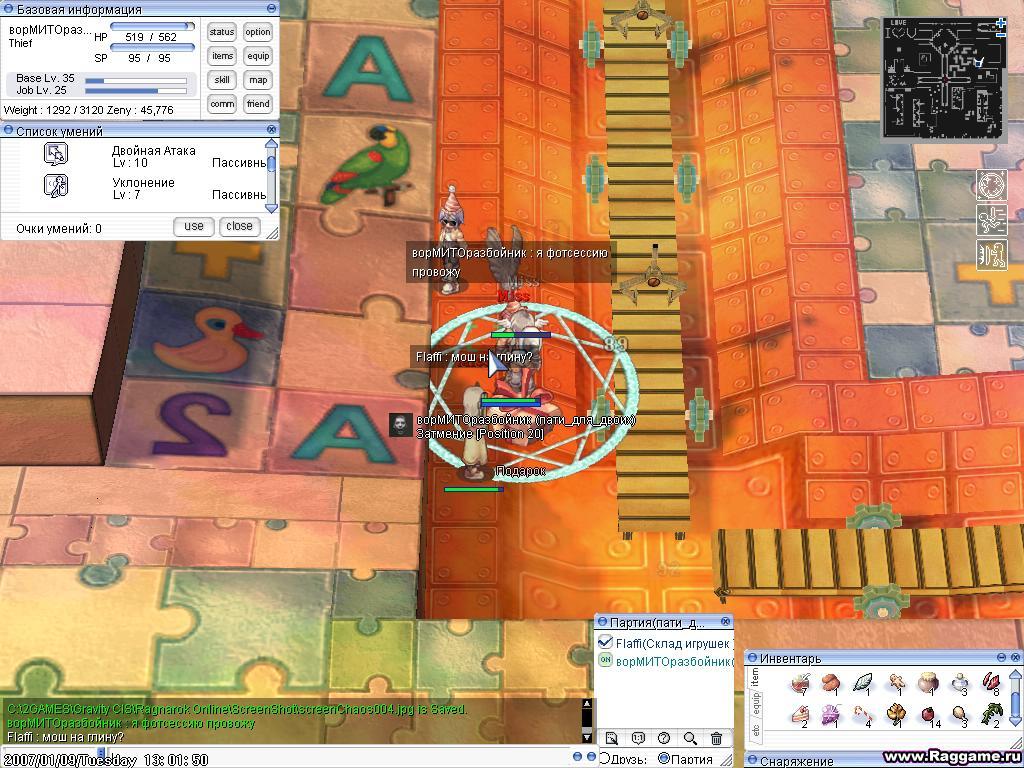
Task: Toggle the Flaffi party member checkbox
Action: click(605, 643)
